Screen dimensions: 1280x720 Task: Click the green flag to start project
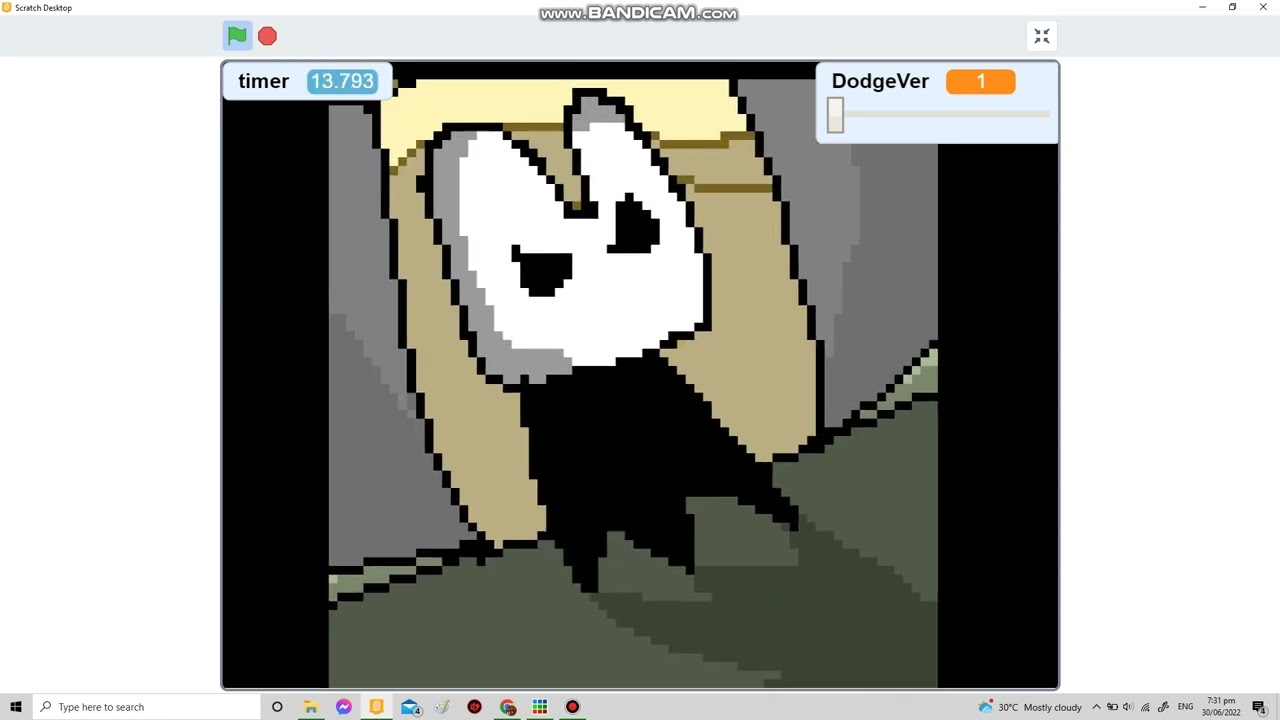coord(237,36)
